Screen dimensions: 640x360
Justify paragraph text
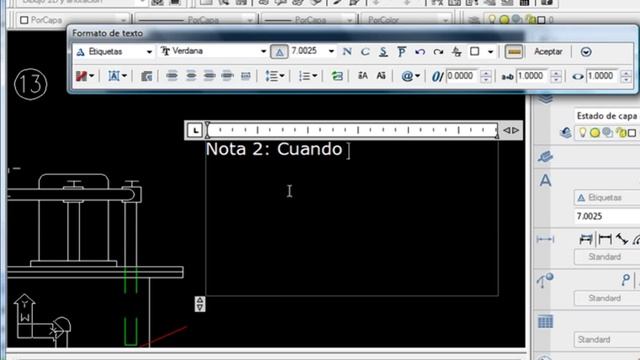coord(227,76)
